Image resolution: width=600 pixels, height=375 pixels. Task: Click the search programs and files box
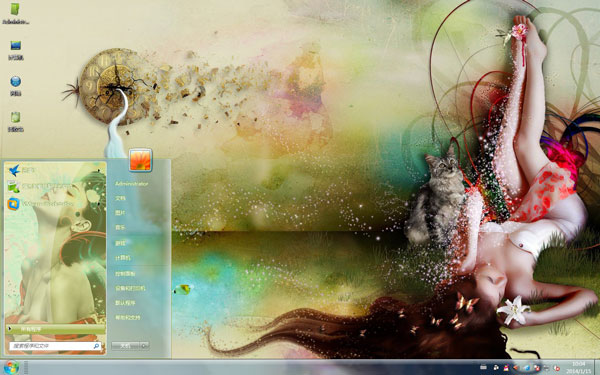[x=55, y=346]
